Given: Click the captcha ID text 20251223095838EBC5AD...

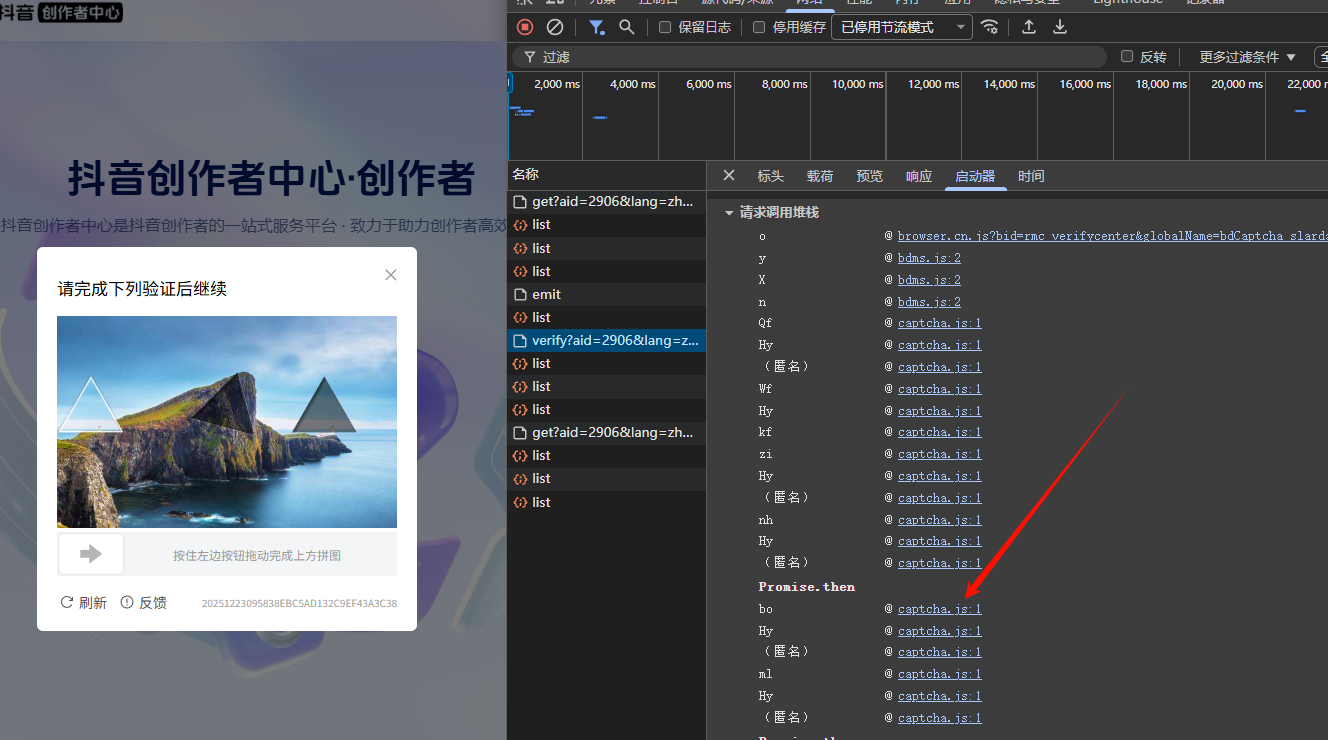Looking at the screenshot, I should [299, 604].
